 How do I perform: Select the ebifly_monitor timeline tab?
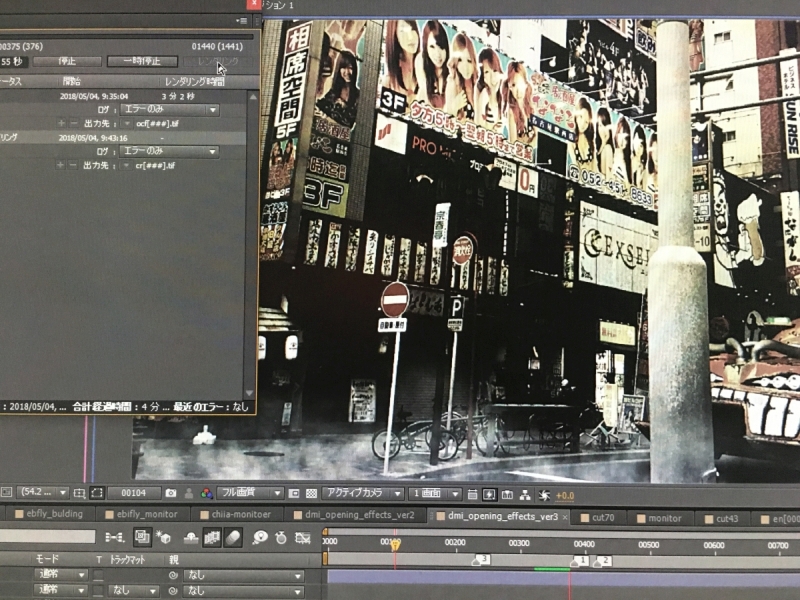tap(146, 515)
